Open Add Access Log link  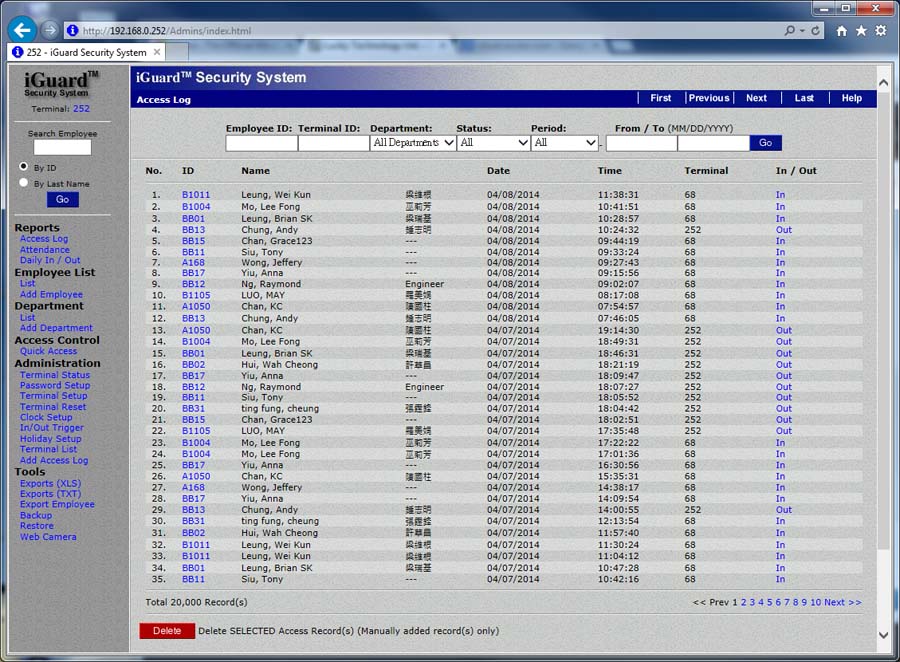click(54, 460)
